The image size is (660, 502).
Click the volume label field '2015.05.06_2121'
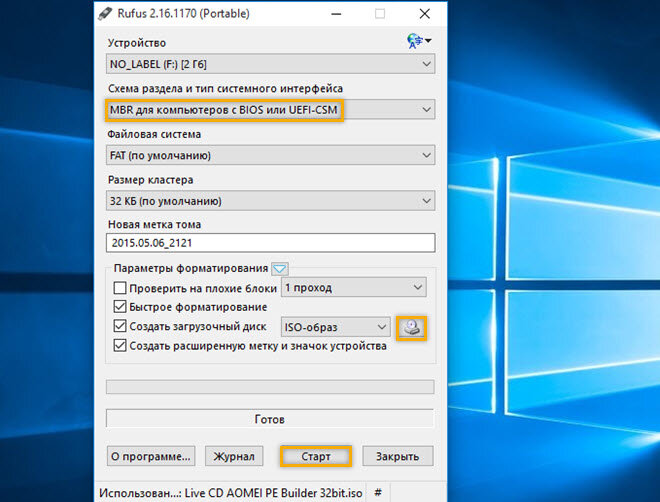coord(270,243)
